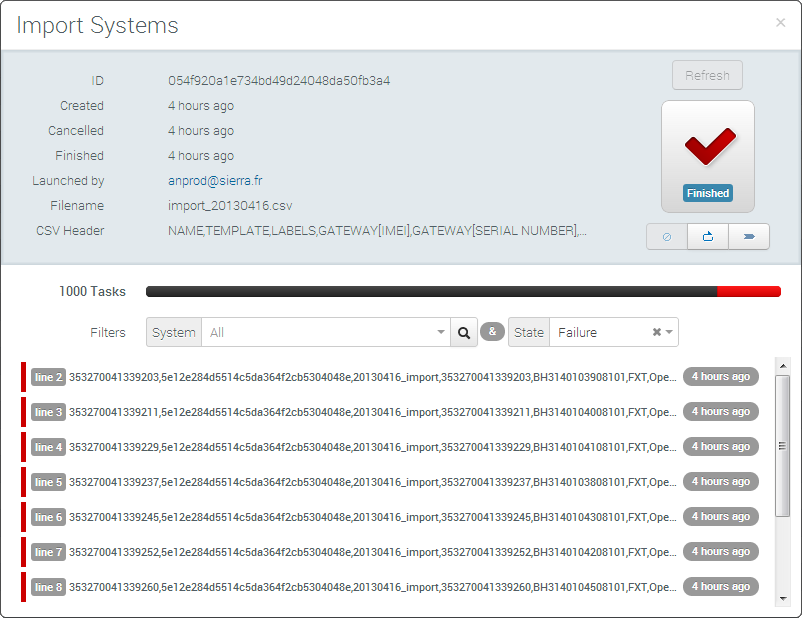Open the anprod@sierra.fr launcher link
This screenshot has height=618, width=802.
tap(216, 181)
